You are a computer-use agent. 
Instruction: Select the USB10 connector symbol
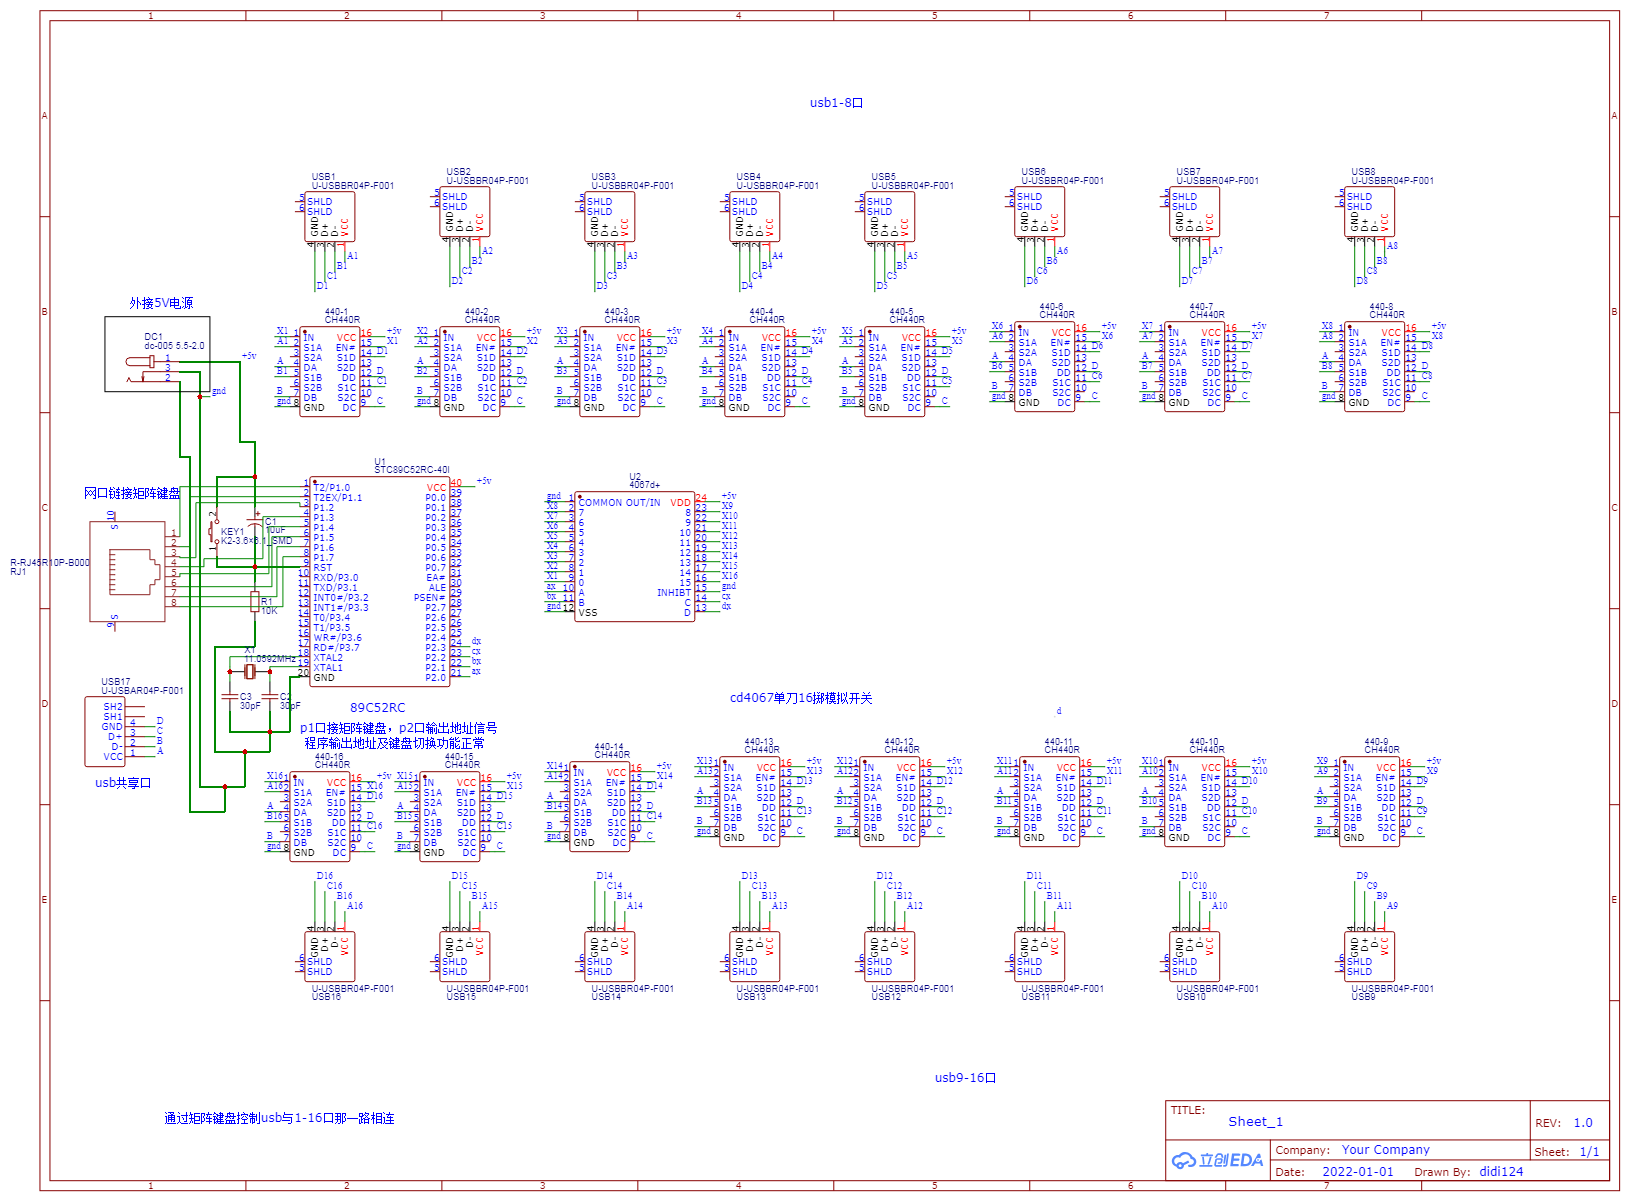1195,956
